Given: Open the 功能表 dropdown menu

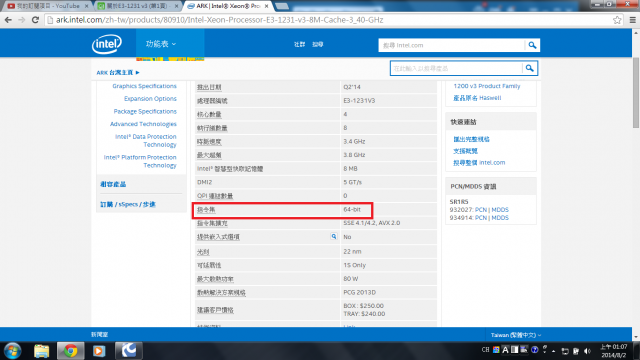Looking at the screenshot, I should (161, 44).
